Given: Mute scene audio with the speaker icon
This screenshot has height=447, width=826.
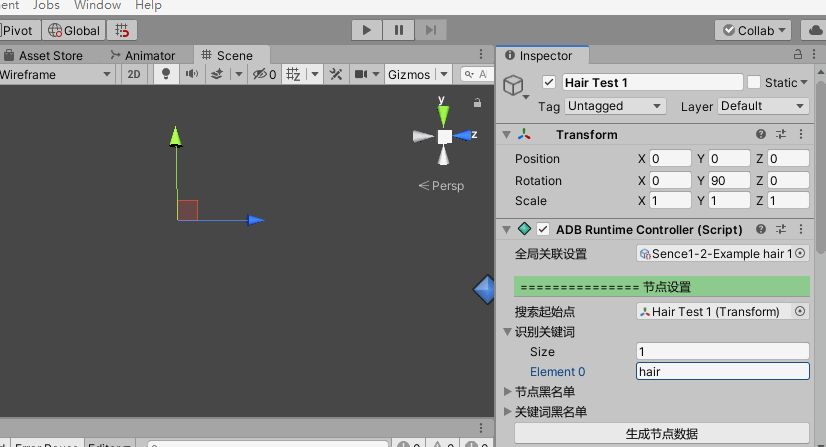Looking at the screenshot, I should pyautogui.click(x=190, y=74).
